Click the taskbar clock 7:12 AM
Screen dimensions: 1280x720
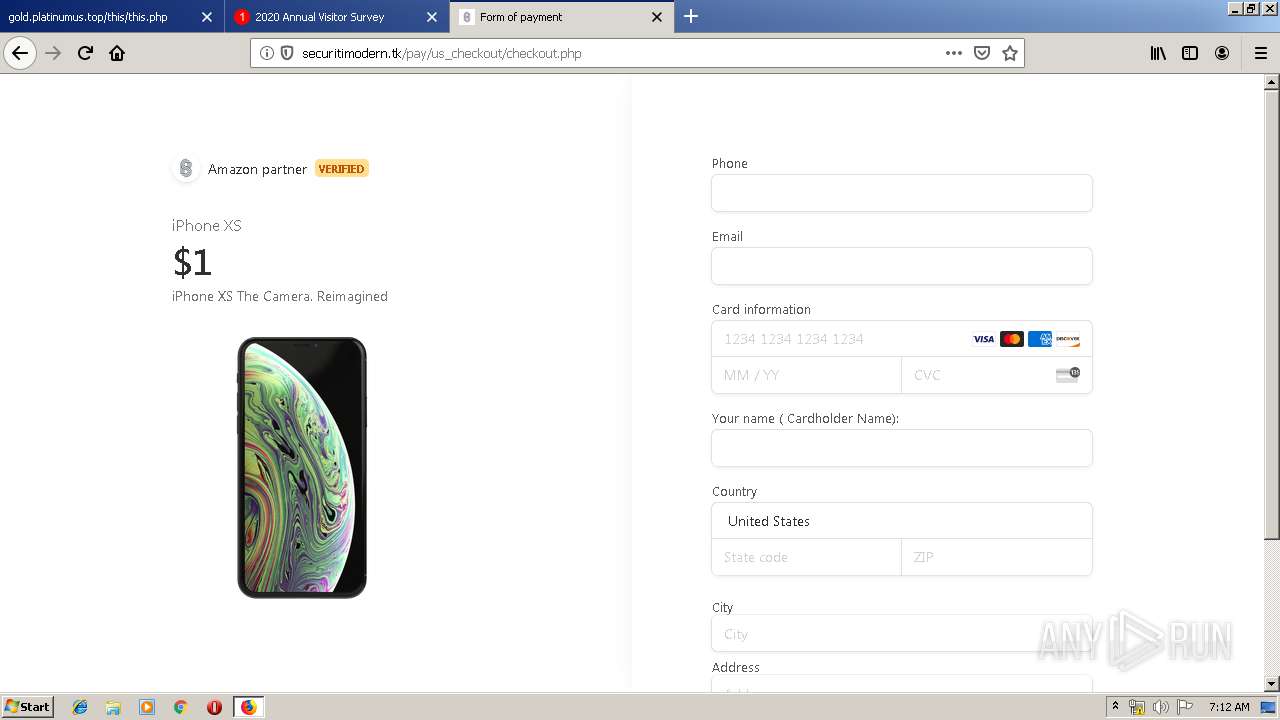tap(1229, 707)
